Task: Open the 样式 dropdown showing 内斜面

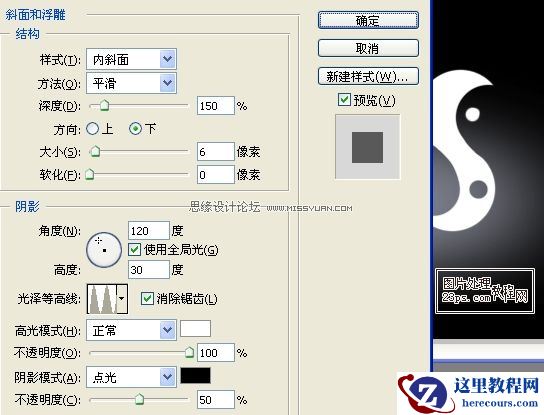Action: [x=131, y=59]
